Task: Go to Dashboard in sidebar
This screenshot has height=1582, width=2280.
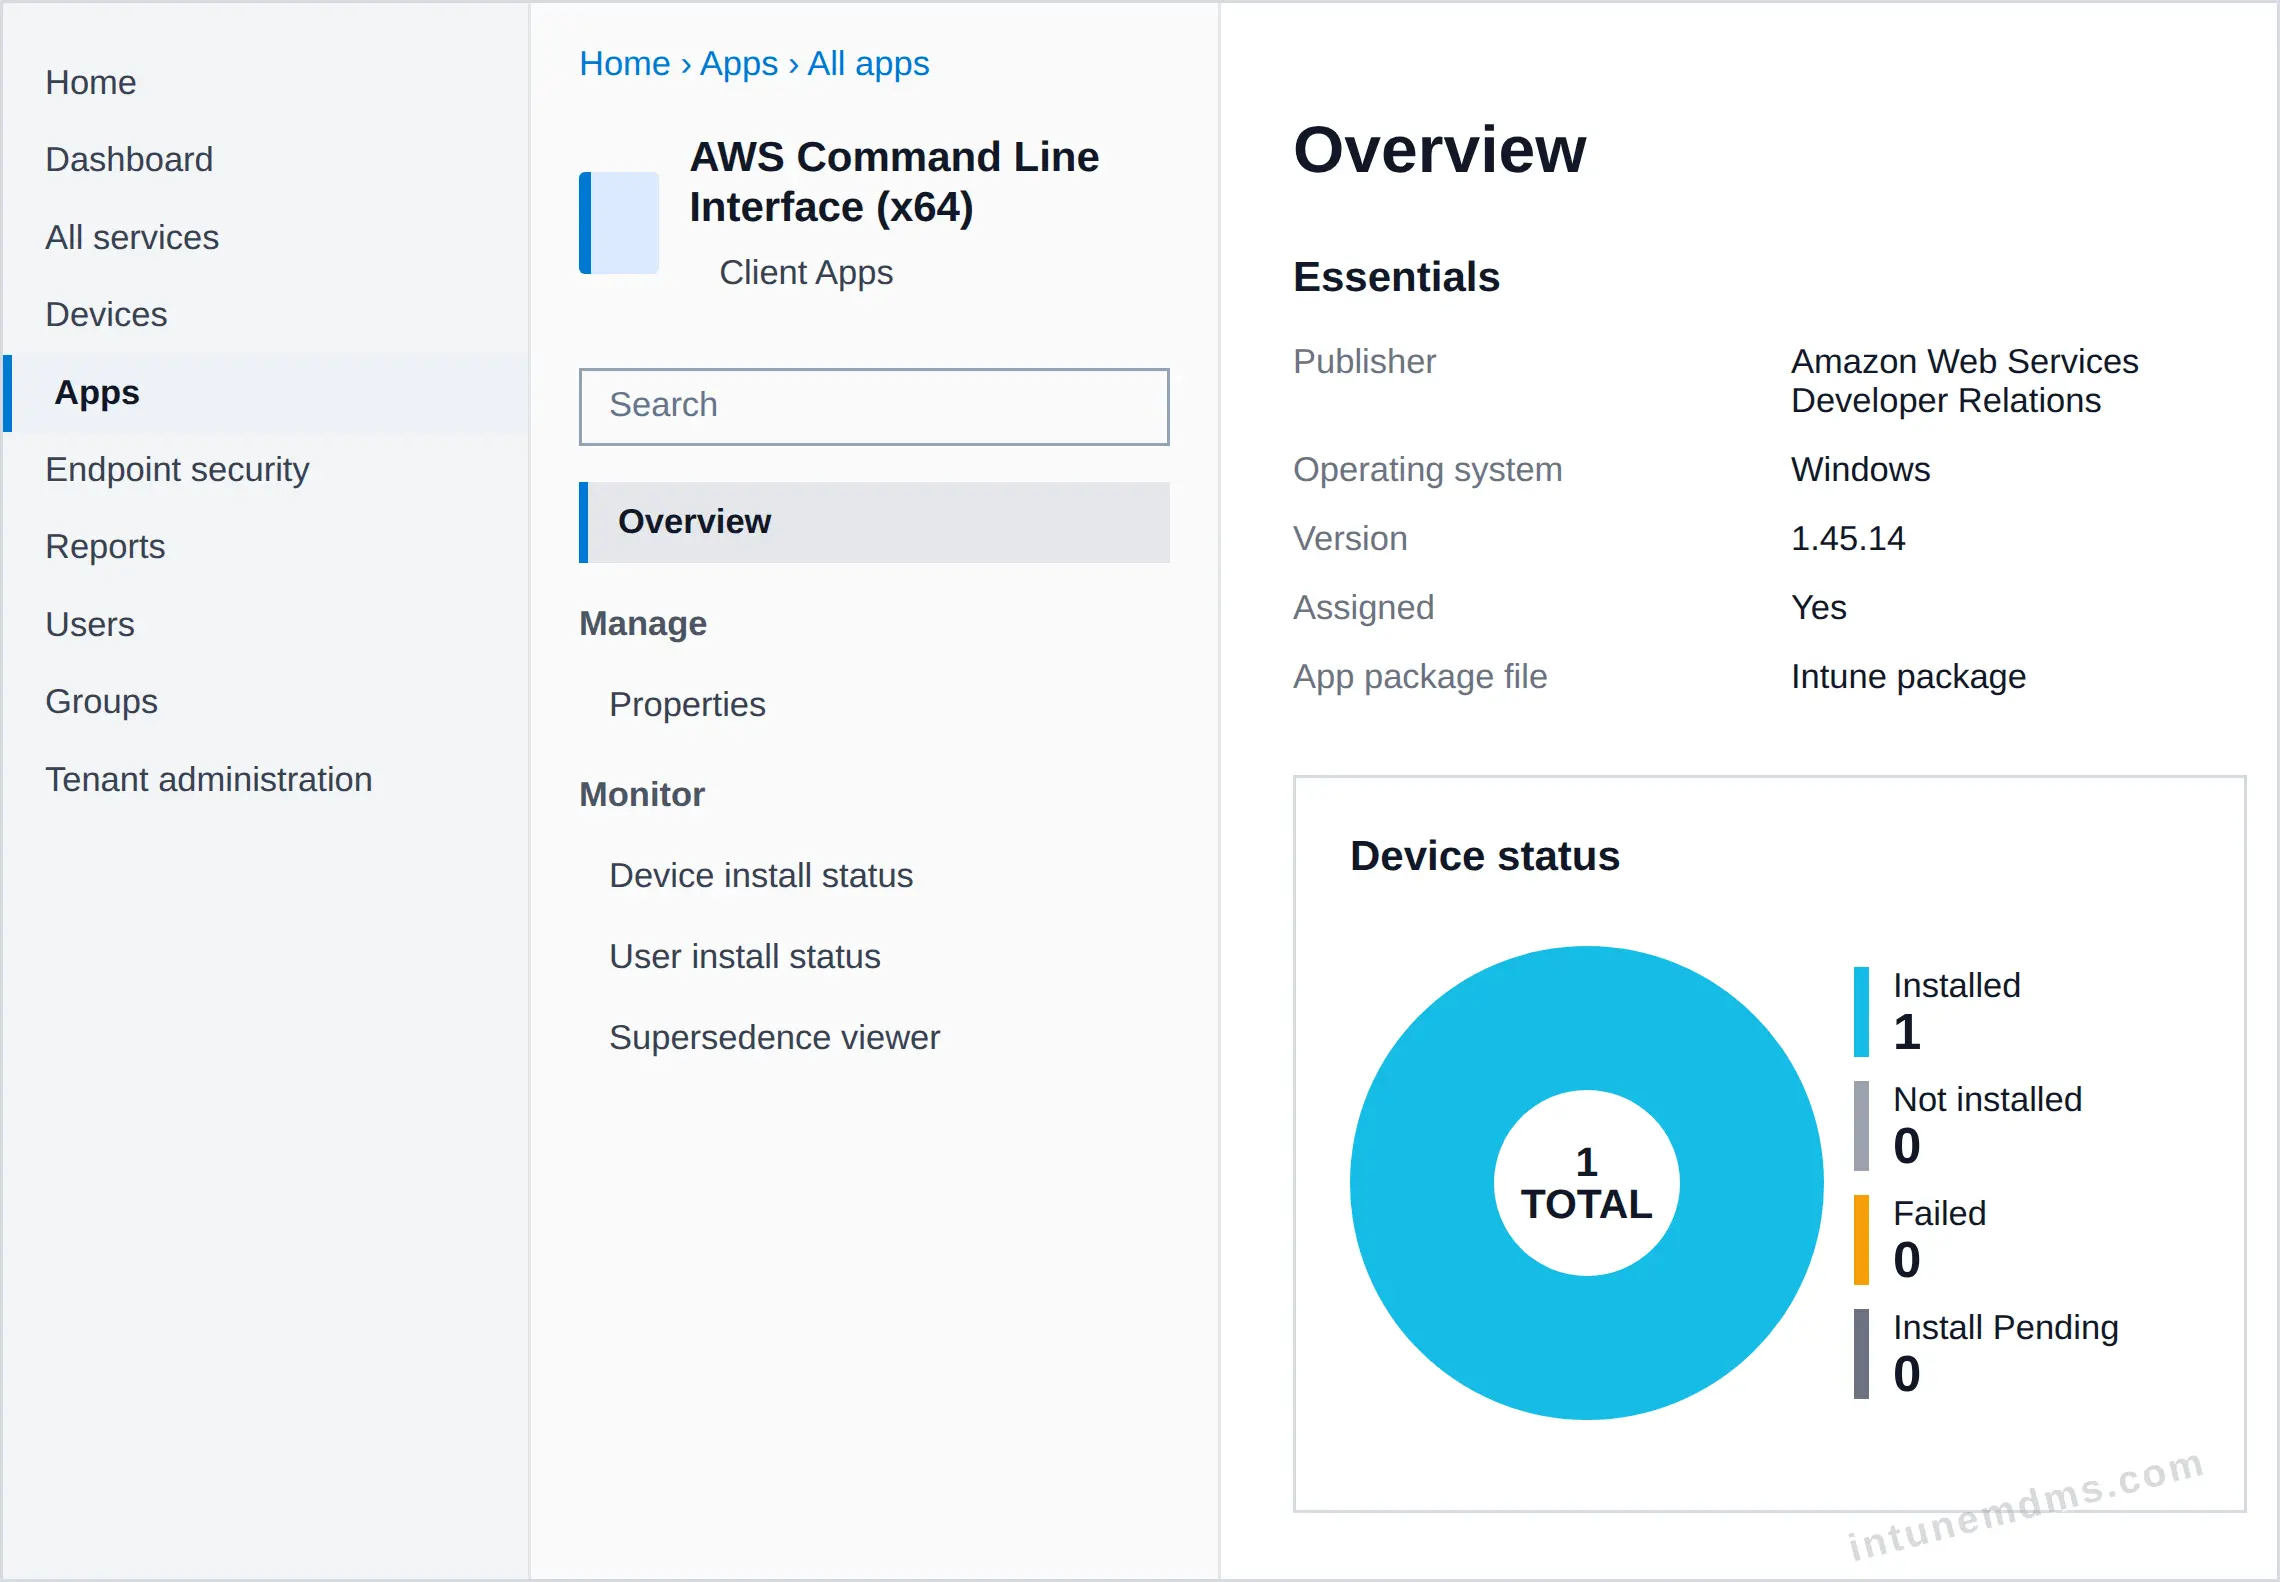Action: tap(129, 159)
